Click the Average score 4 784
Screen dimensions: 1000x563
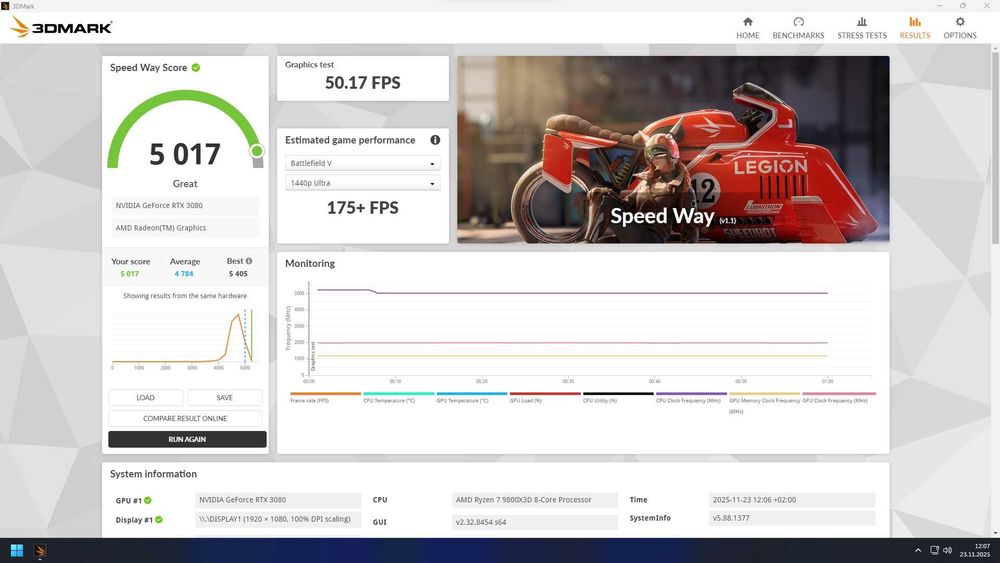tap(184, 274)
